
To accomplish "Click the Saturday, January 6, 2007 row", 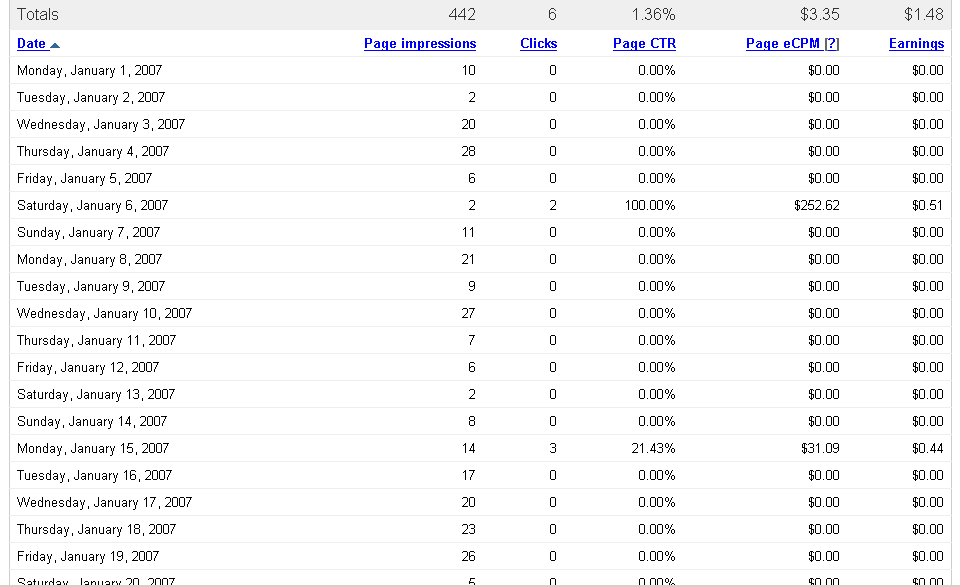I will (x=92, y=206).
